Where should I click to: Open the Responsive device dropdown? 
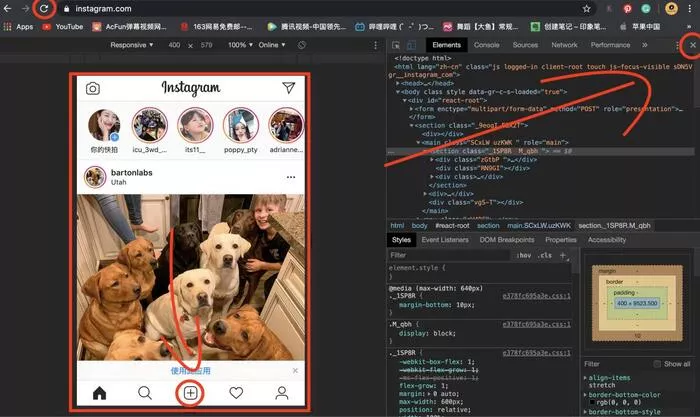coord(132,45)
